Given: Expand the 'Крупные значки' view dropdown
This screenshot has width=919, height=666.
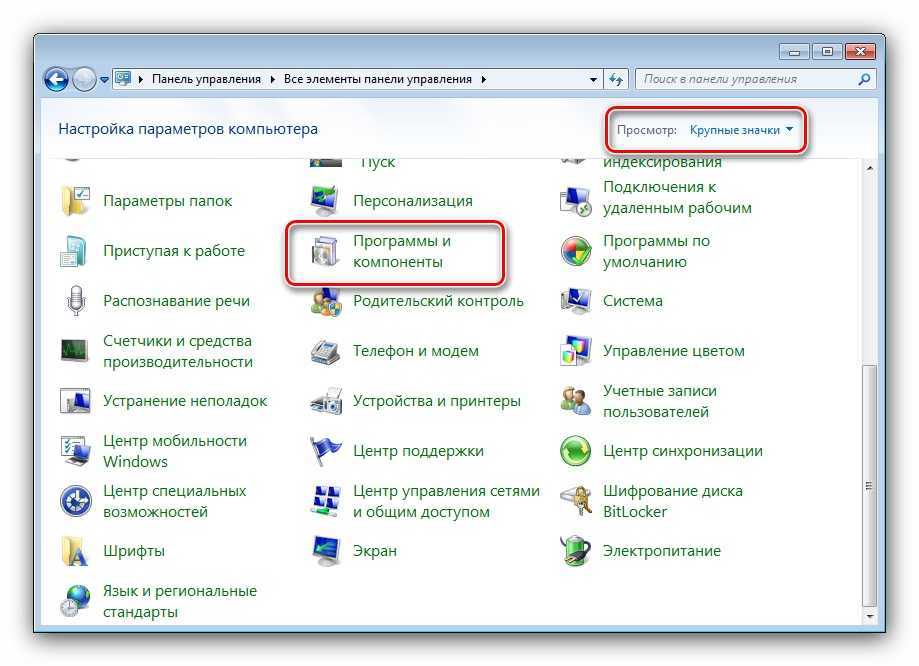Looking at the screenshot, I should pyautogui.click(x=741, y=130).
